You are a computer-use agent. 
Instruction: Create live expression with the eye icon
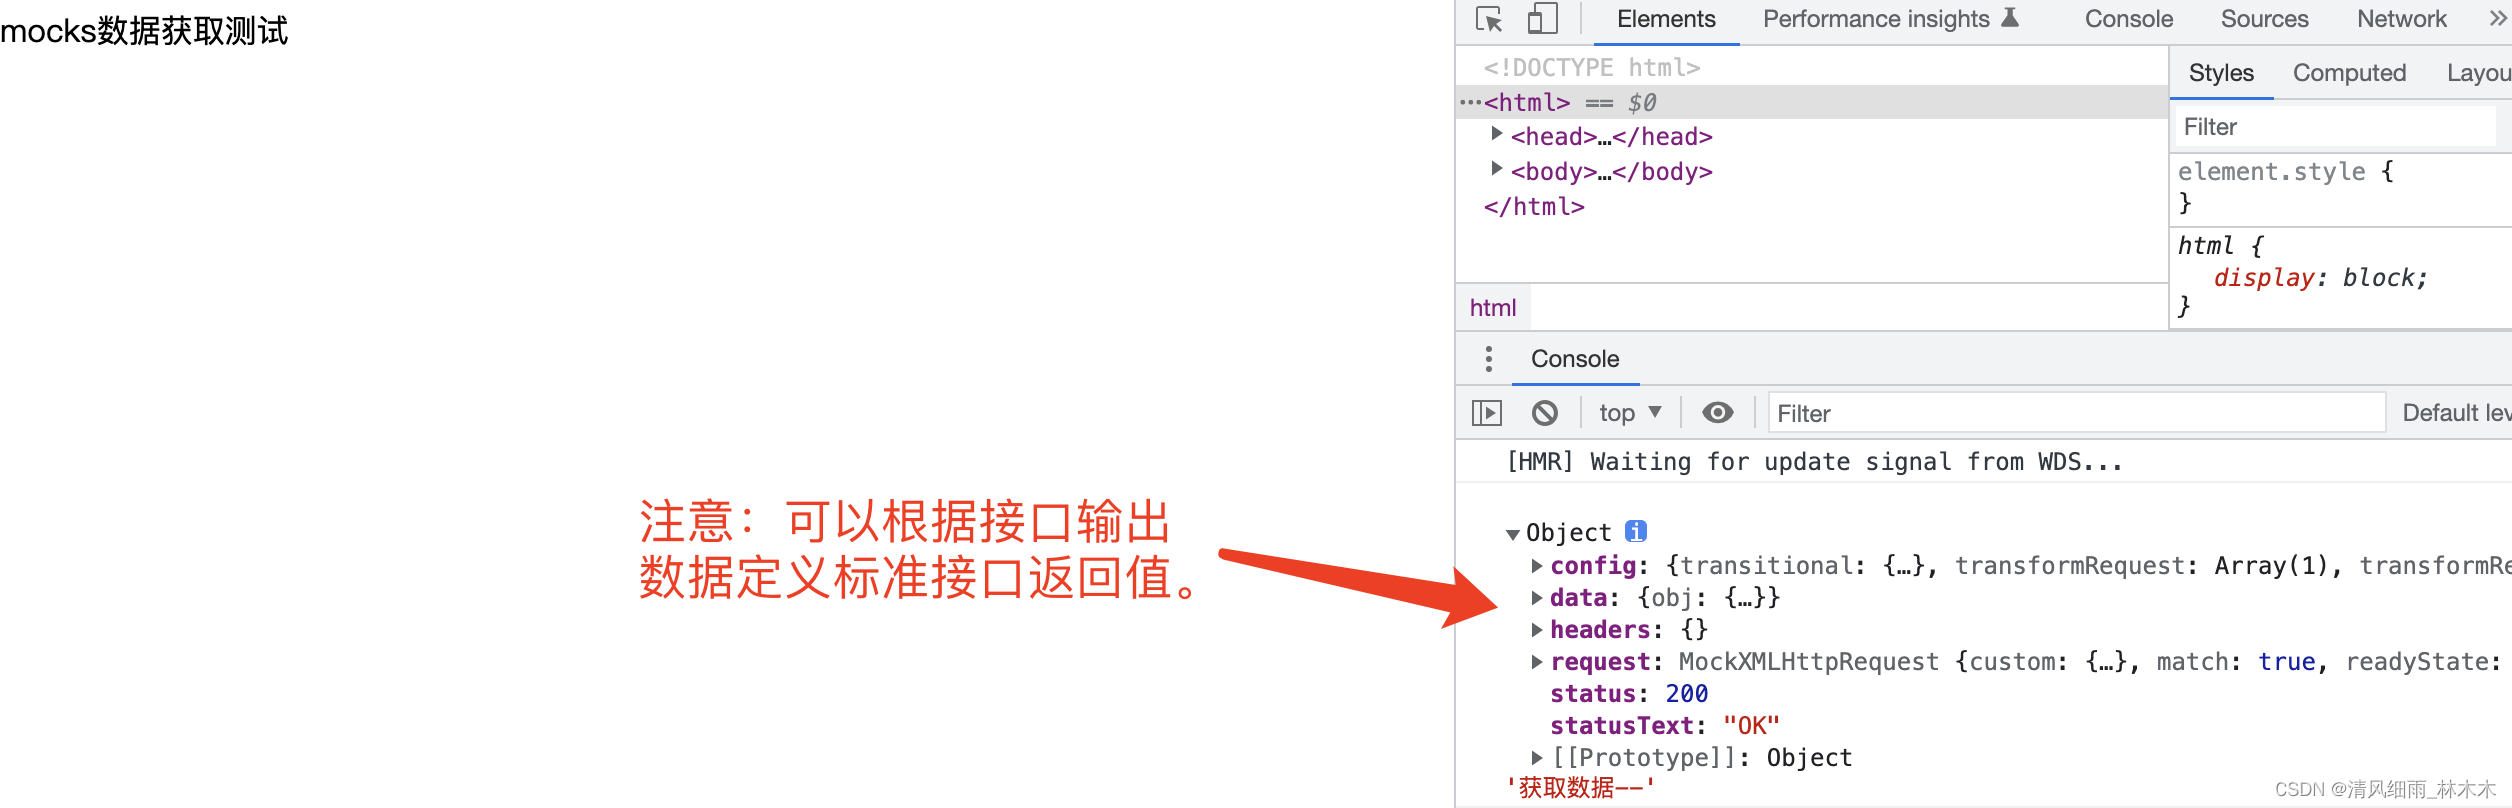[x=1718, y=413]
